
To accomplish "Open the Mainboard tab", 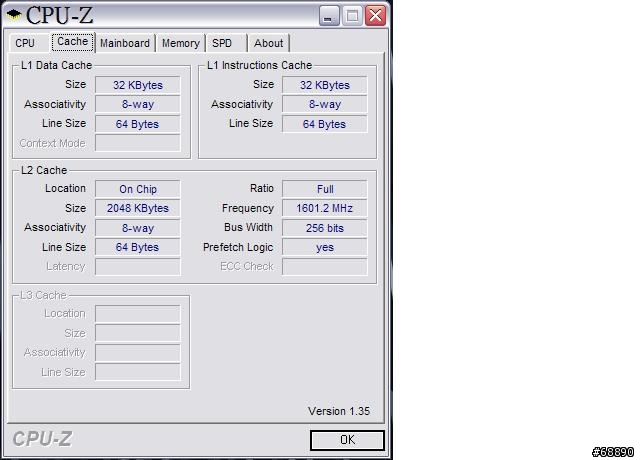I will (x=125, y=43).
